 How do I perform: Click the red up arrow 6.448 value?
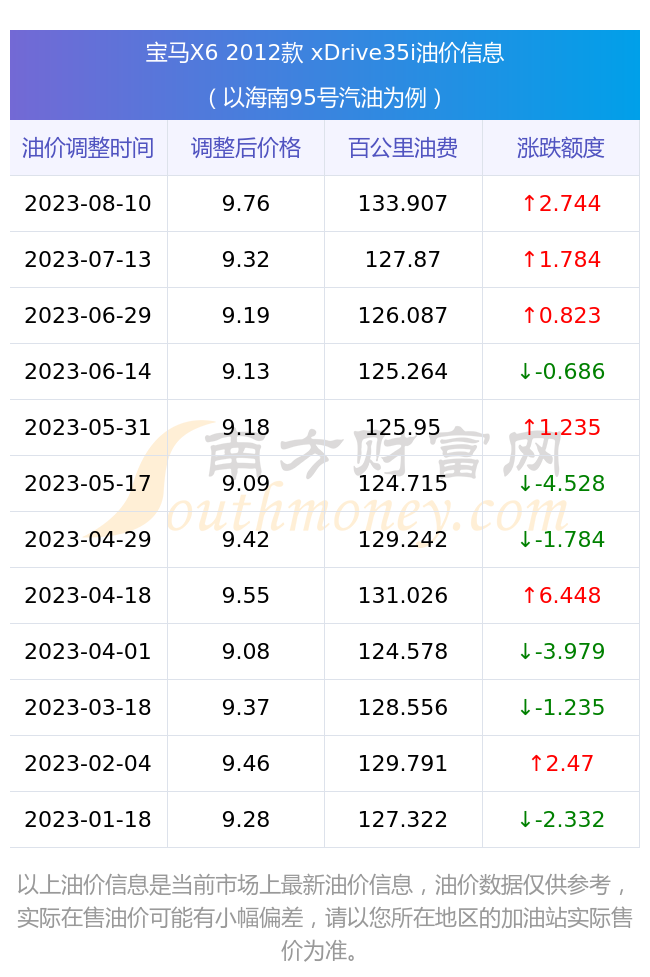(562, 596)
